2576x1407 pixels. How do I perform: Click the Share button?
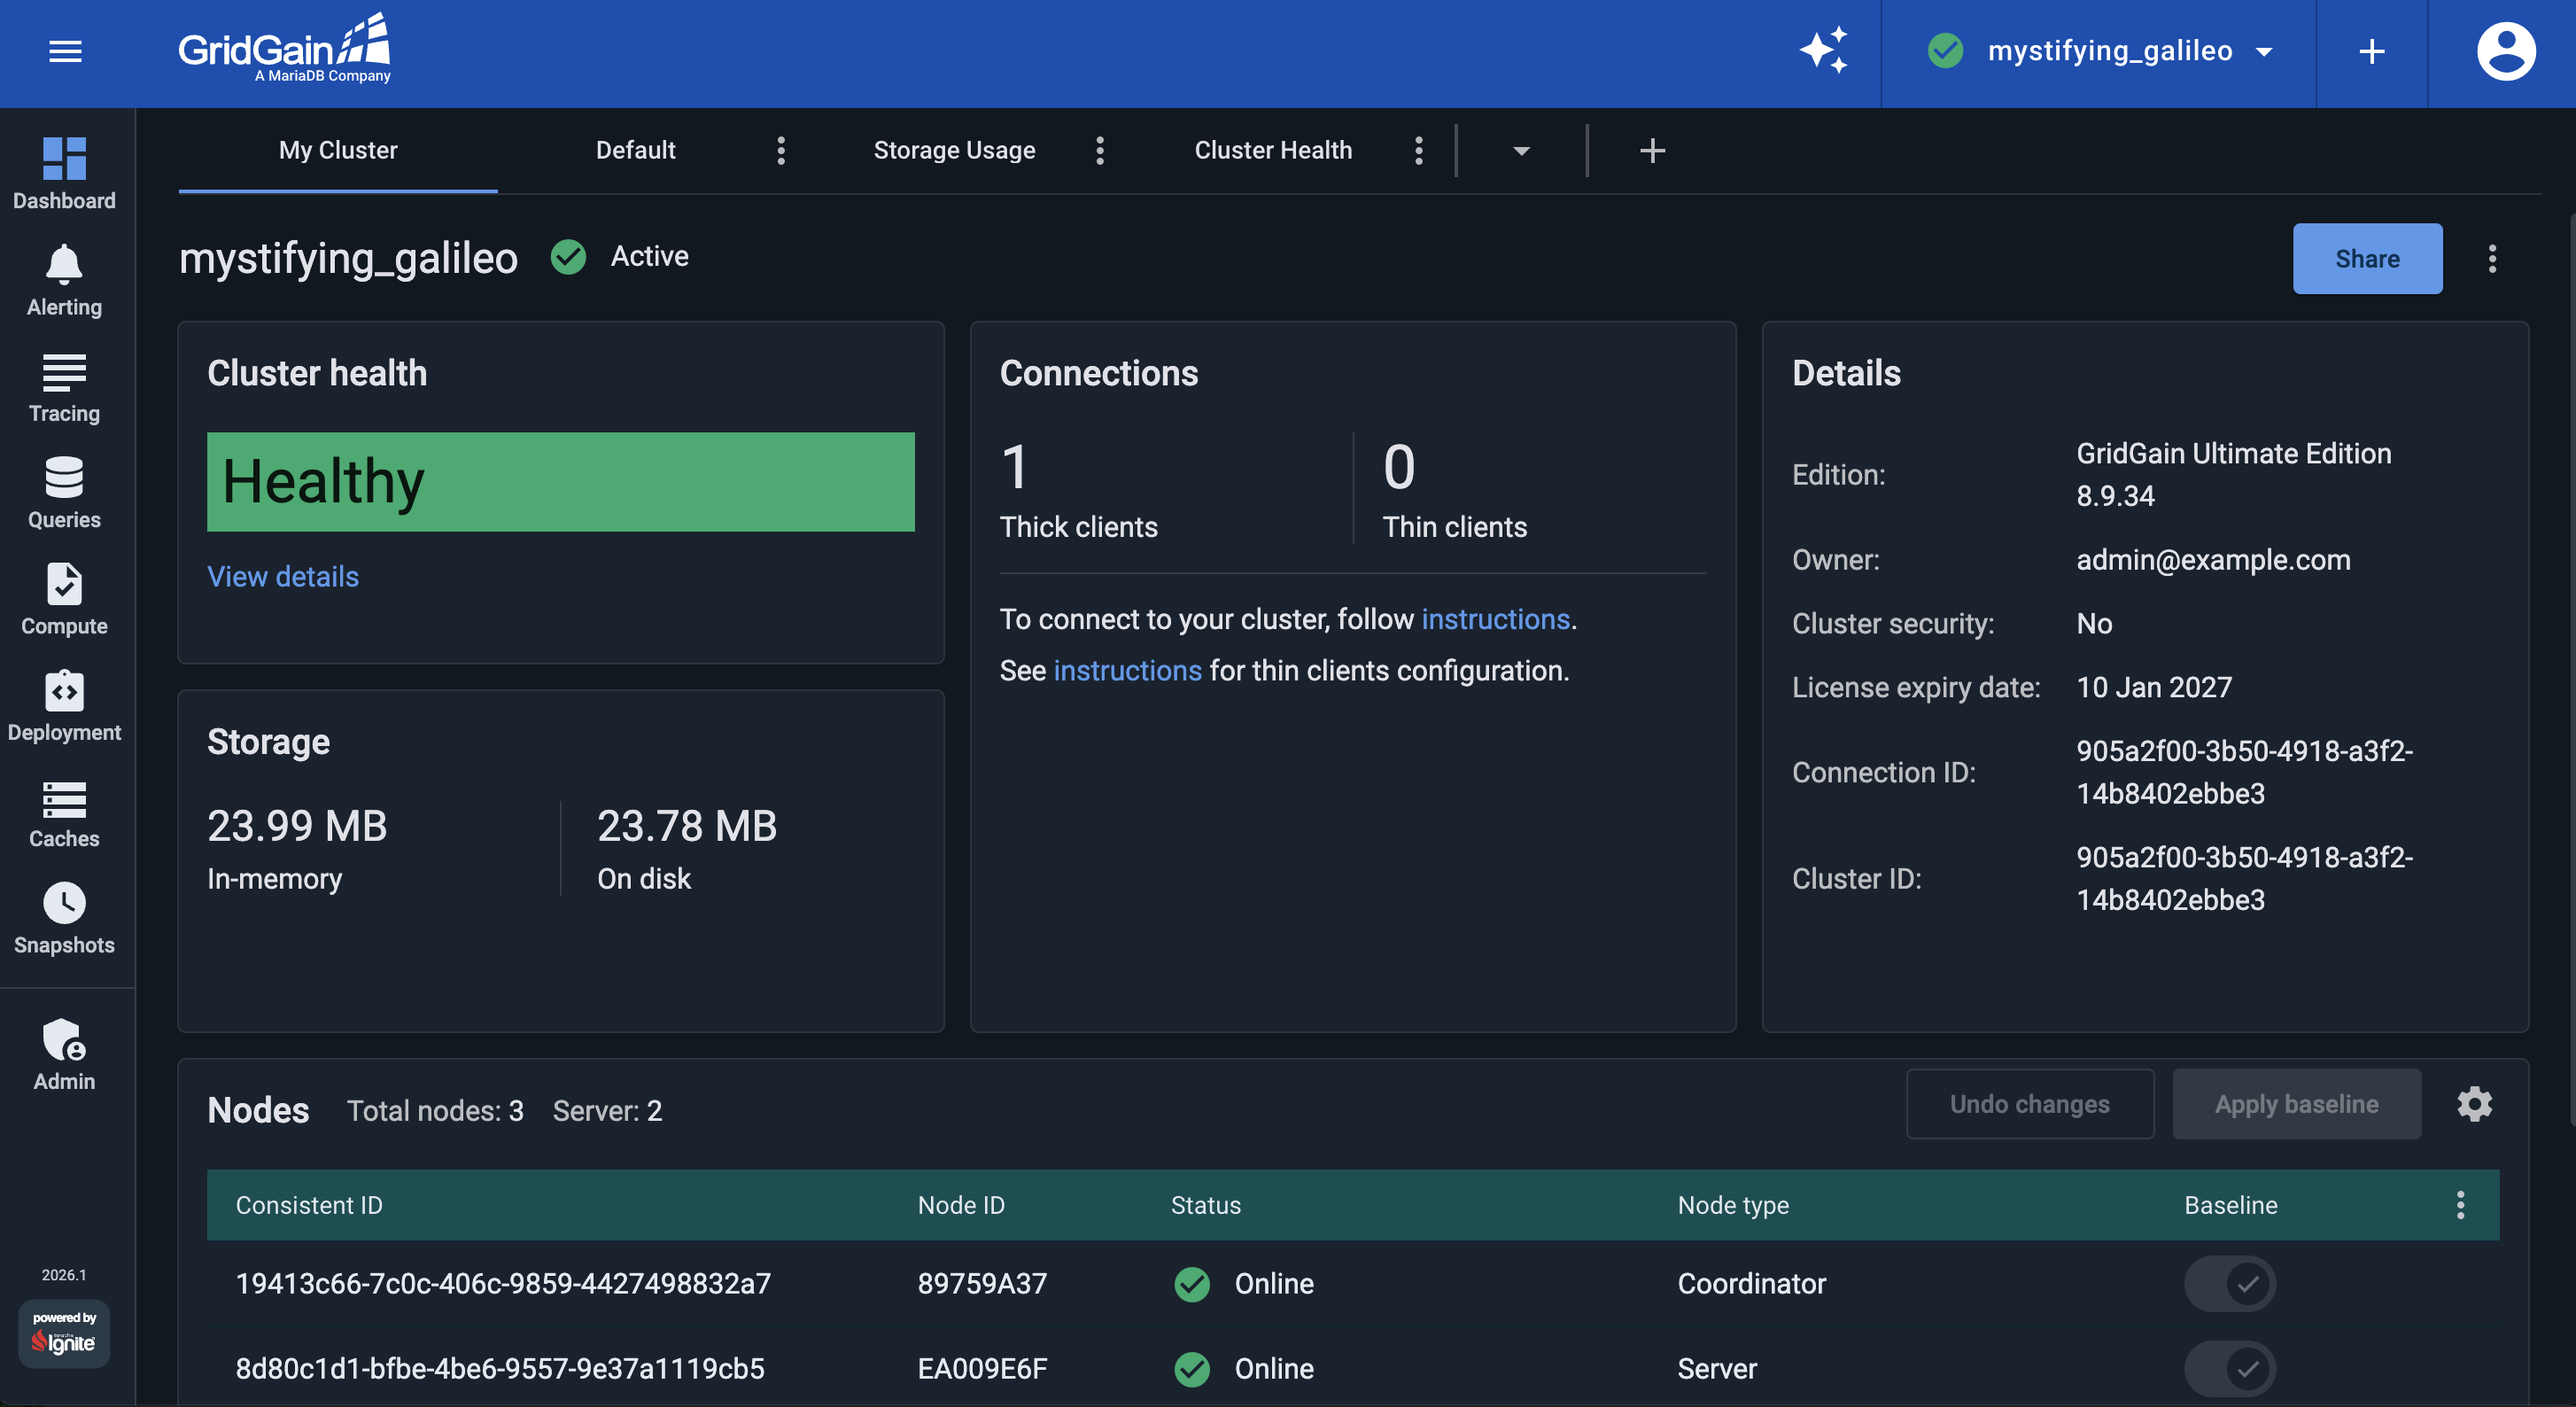click(2366, 258)
